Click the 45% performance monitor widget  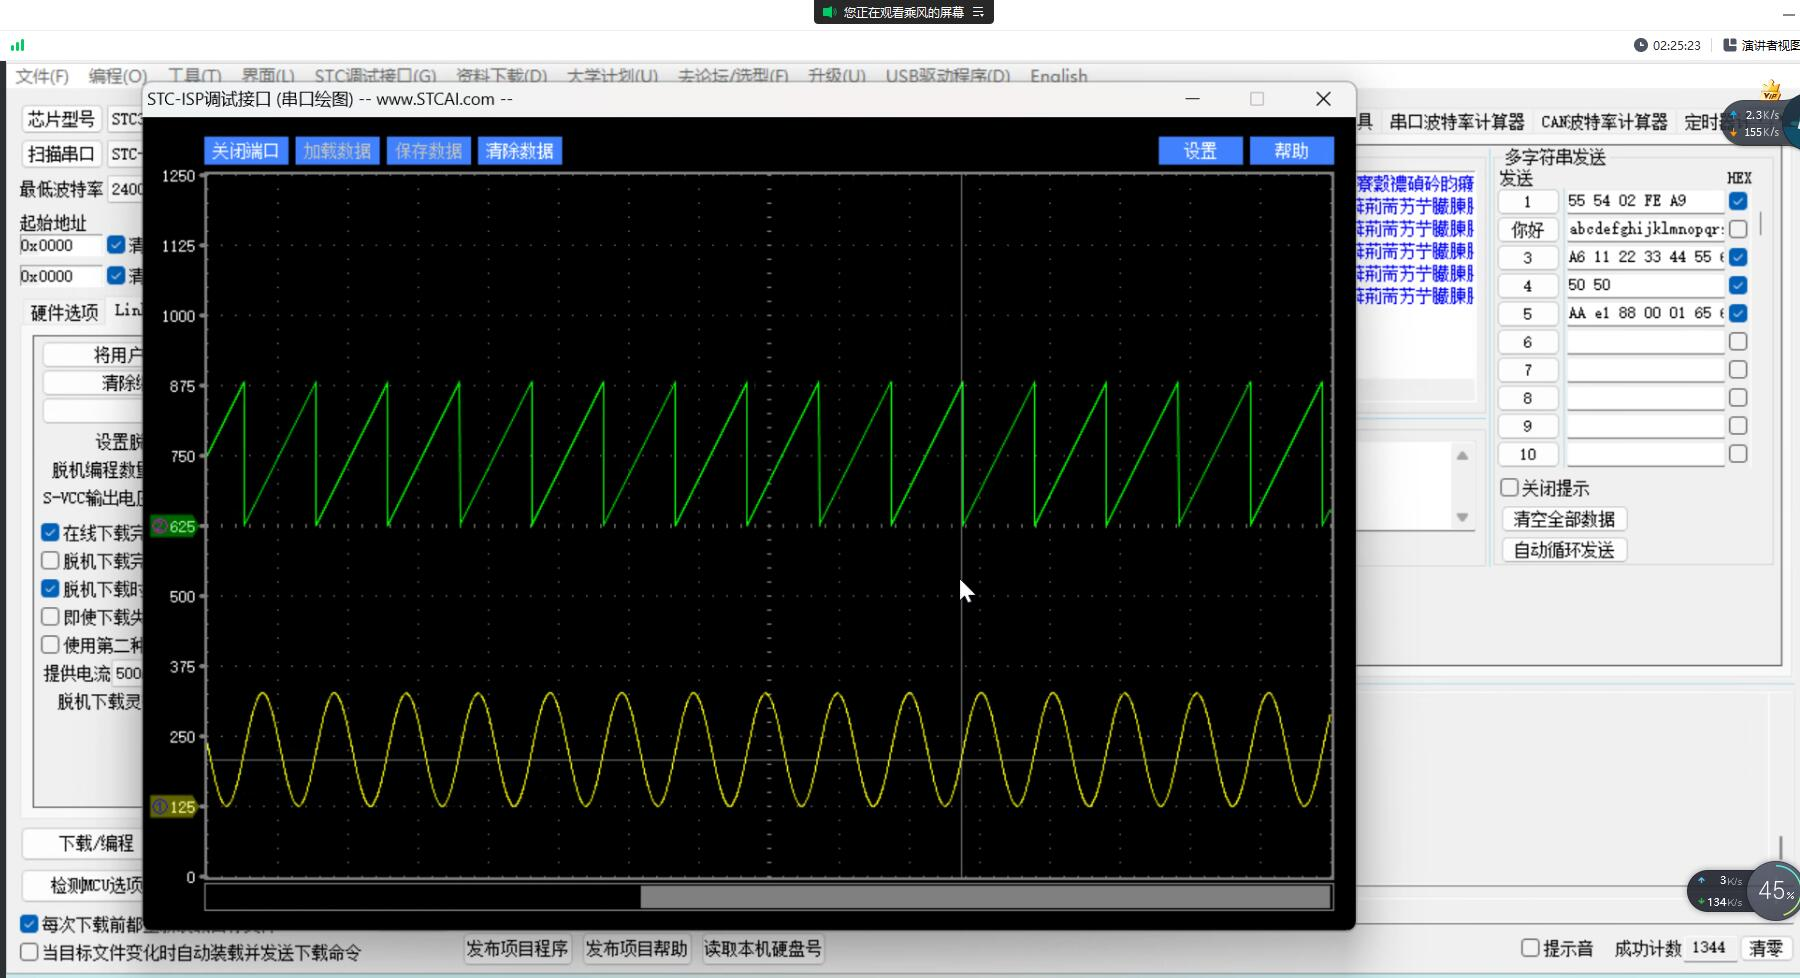[x=1775, y=890]
